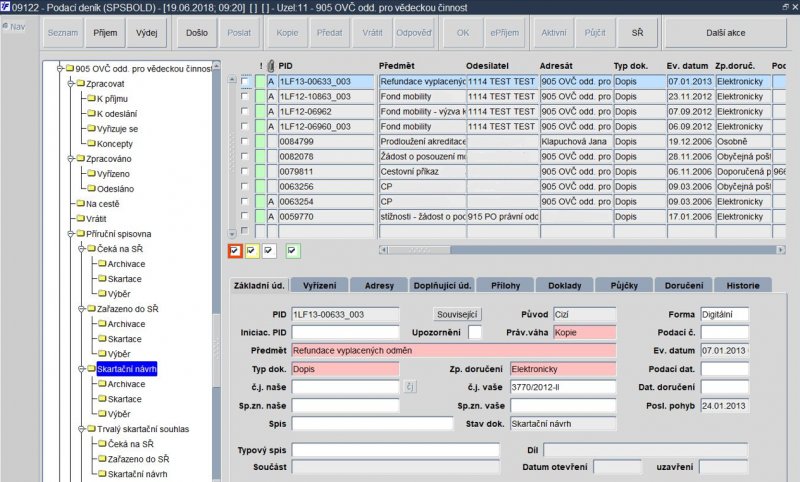Click the Vyřízeno folder icon
This screenshot has width=800, height=482.
pos(89,173)
